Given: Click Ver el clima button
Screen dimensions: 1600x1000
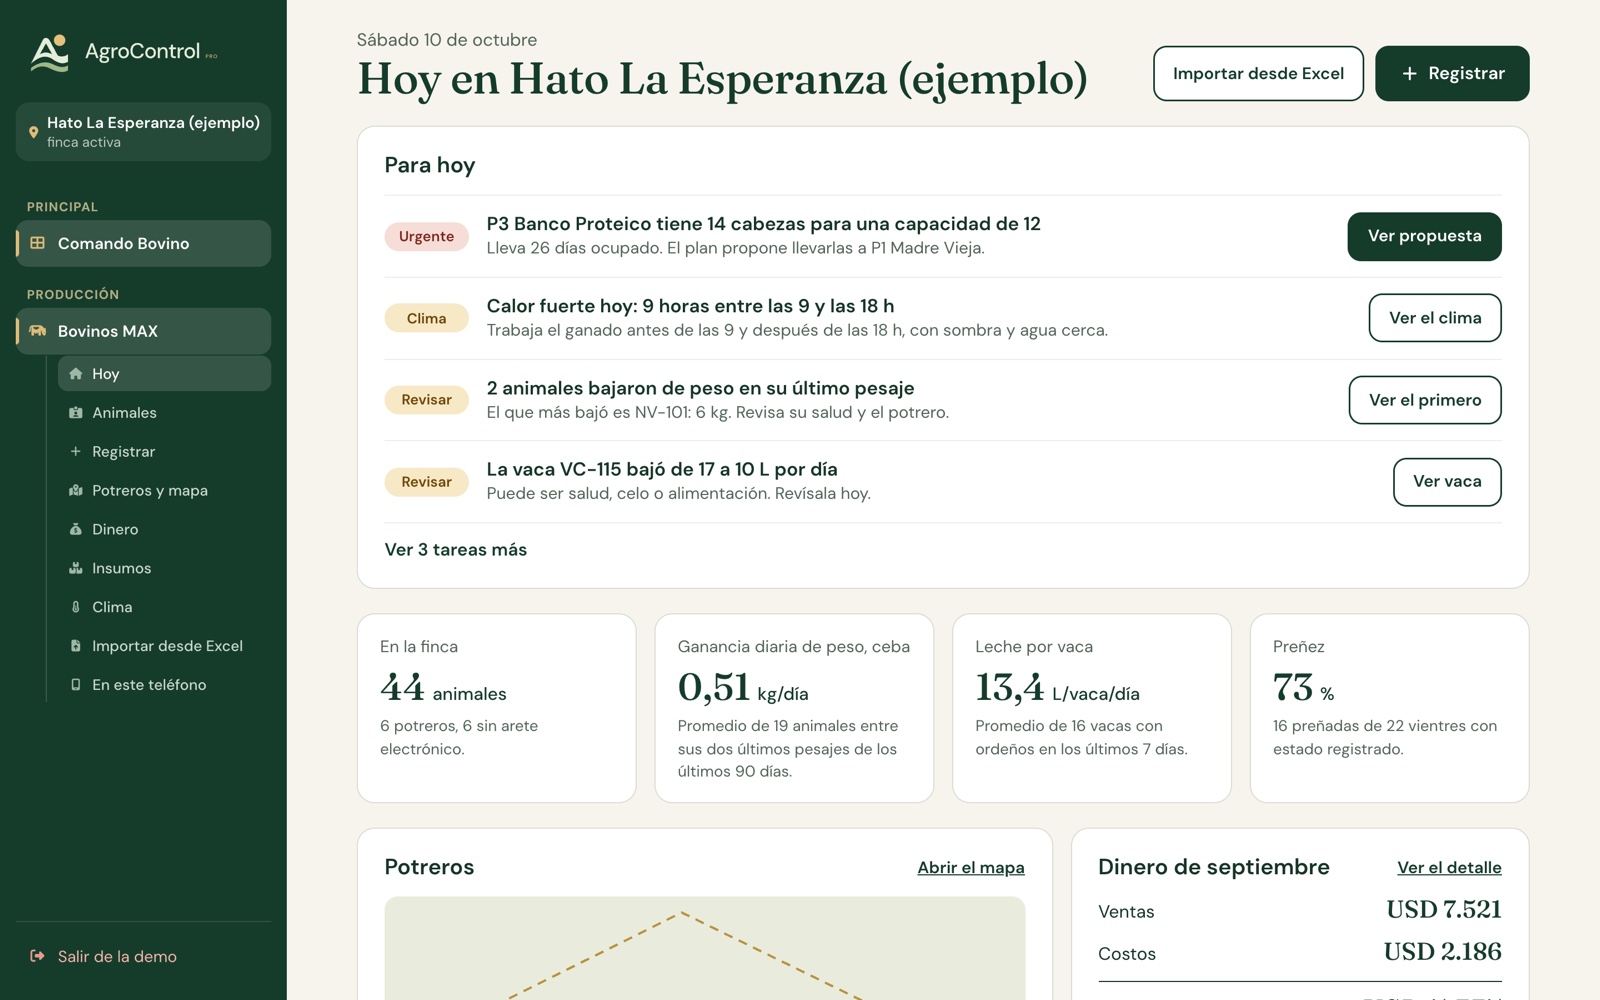Looking at the screenshot, I should [x=1435, y=318].
